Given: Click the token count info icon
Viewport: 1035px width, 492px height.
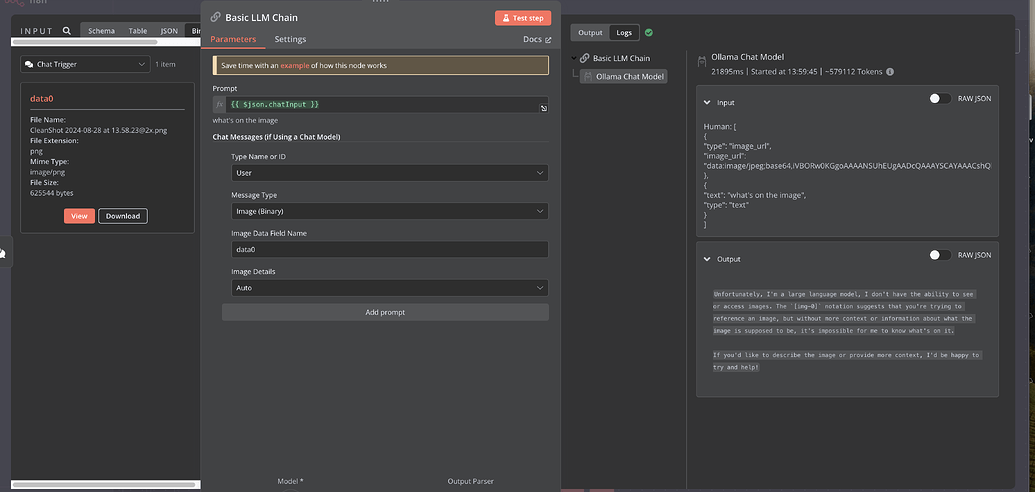Looking at the screenshot, I should 890,72.
